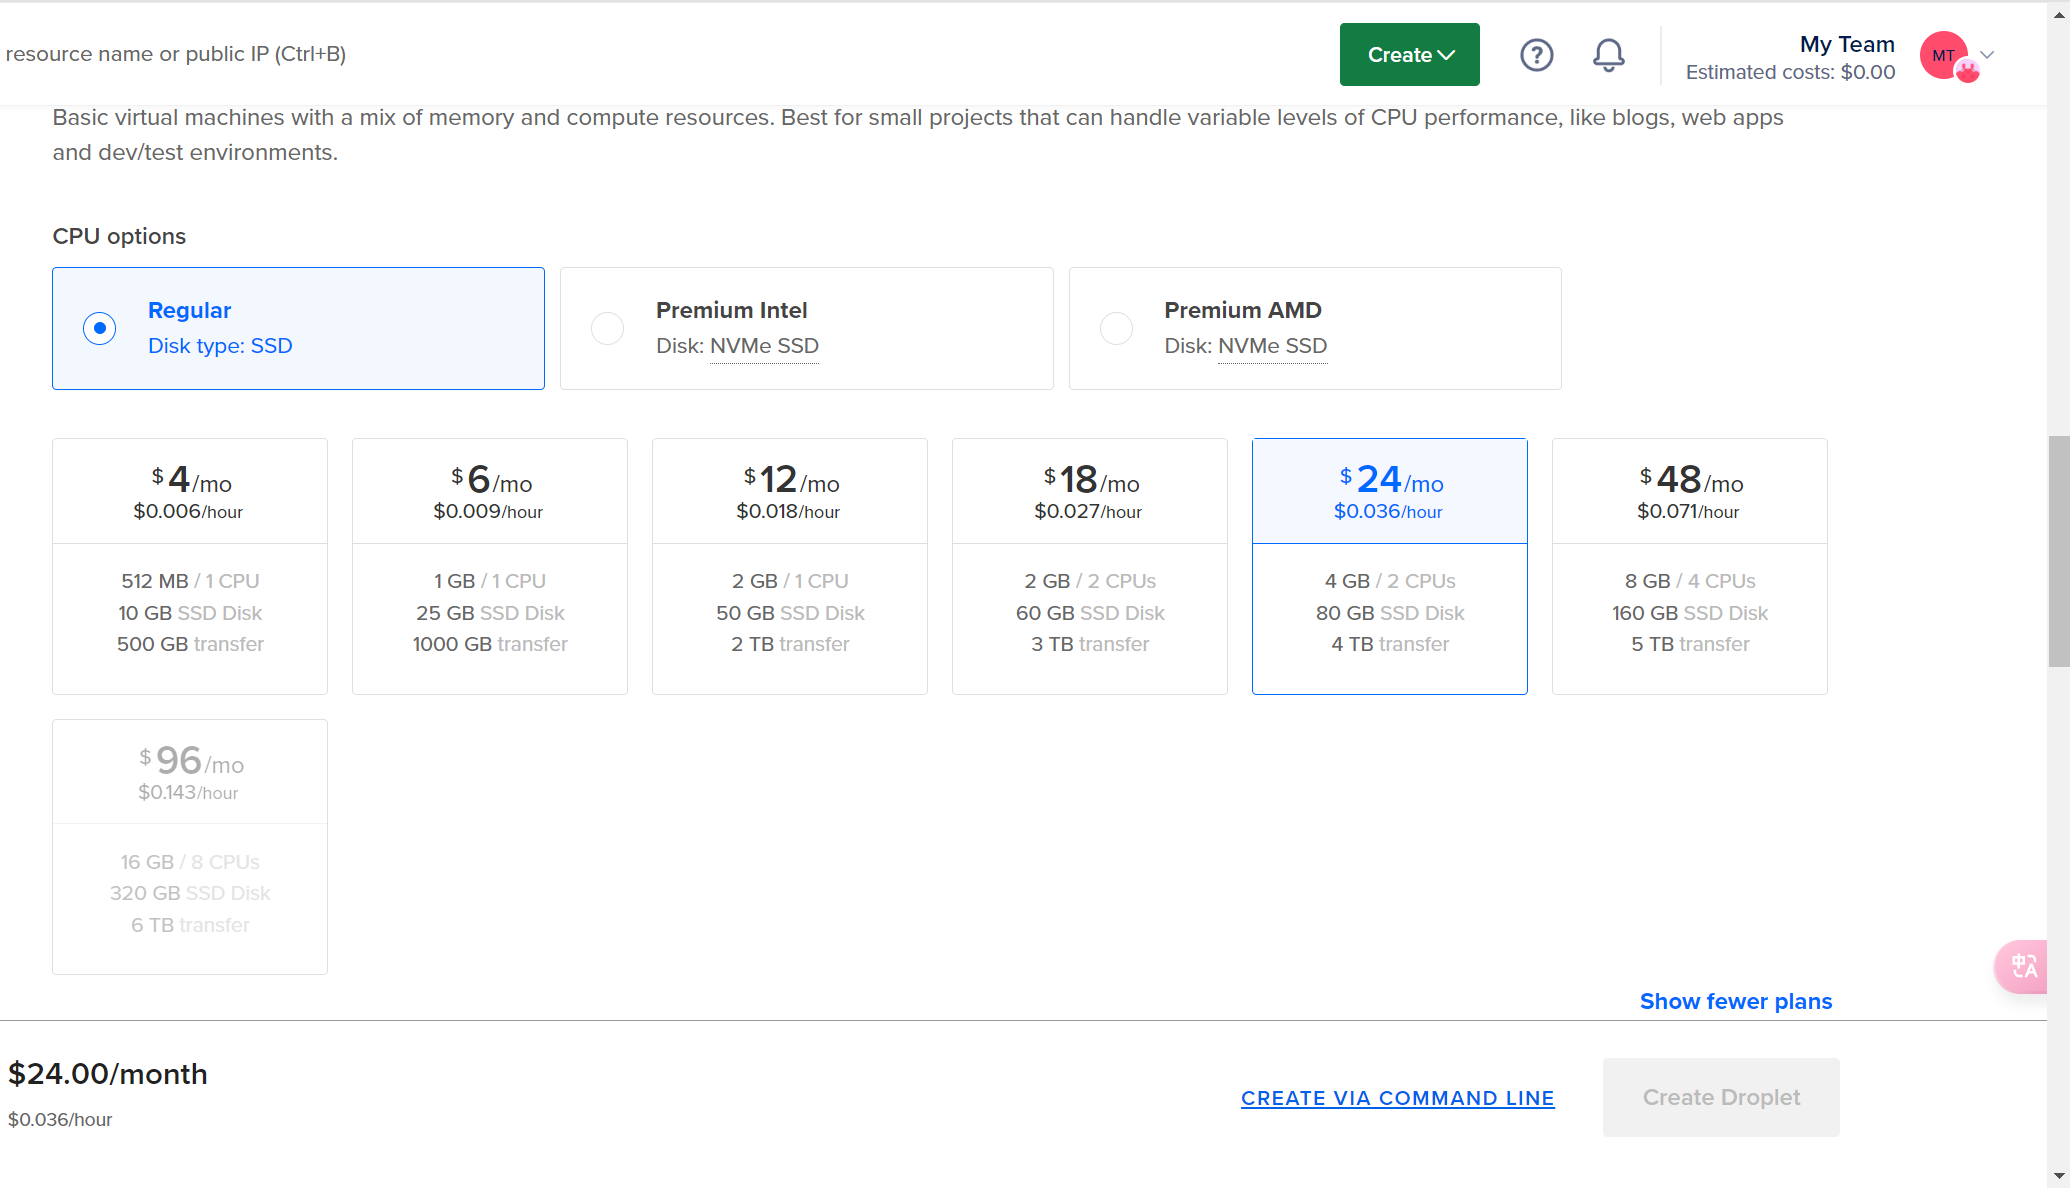The height and width of the screenshot is (1188, 2070).
Task: Select the Premium Intel radio option
Action: point(608,328)
